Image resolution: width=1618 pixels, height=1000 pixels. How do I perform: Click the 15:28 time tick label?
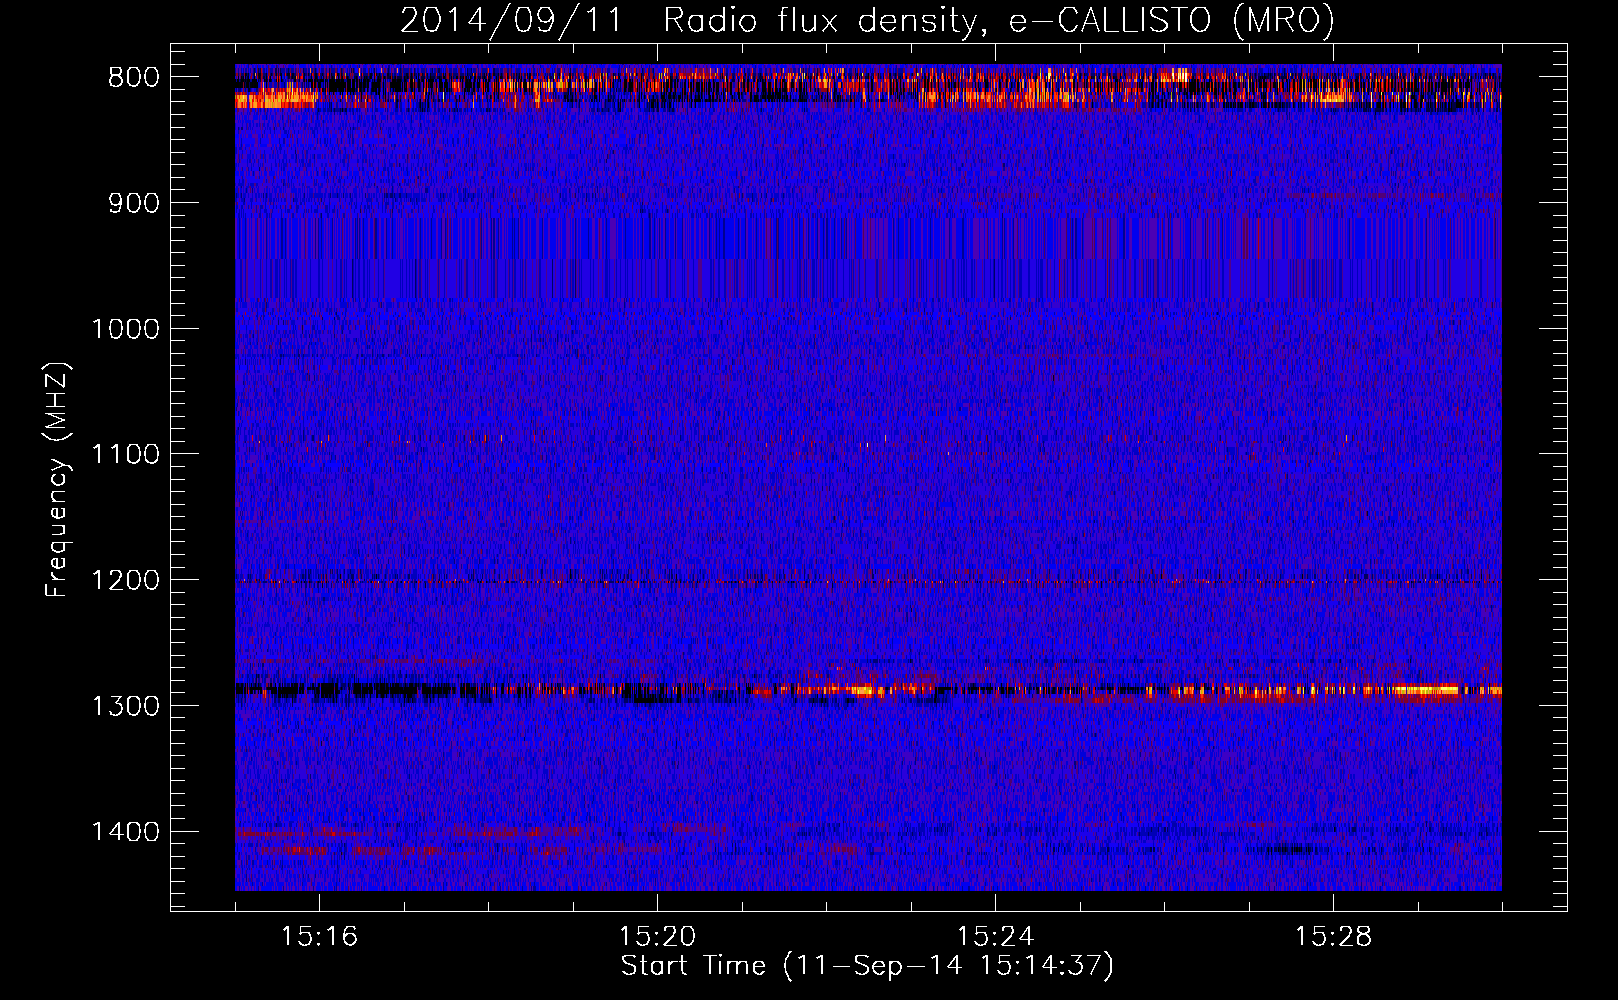coord(1333,937)
